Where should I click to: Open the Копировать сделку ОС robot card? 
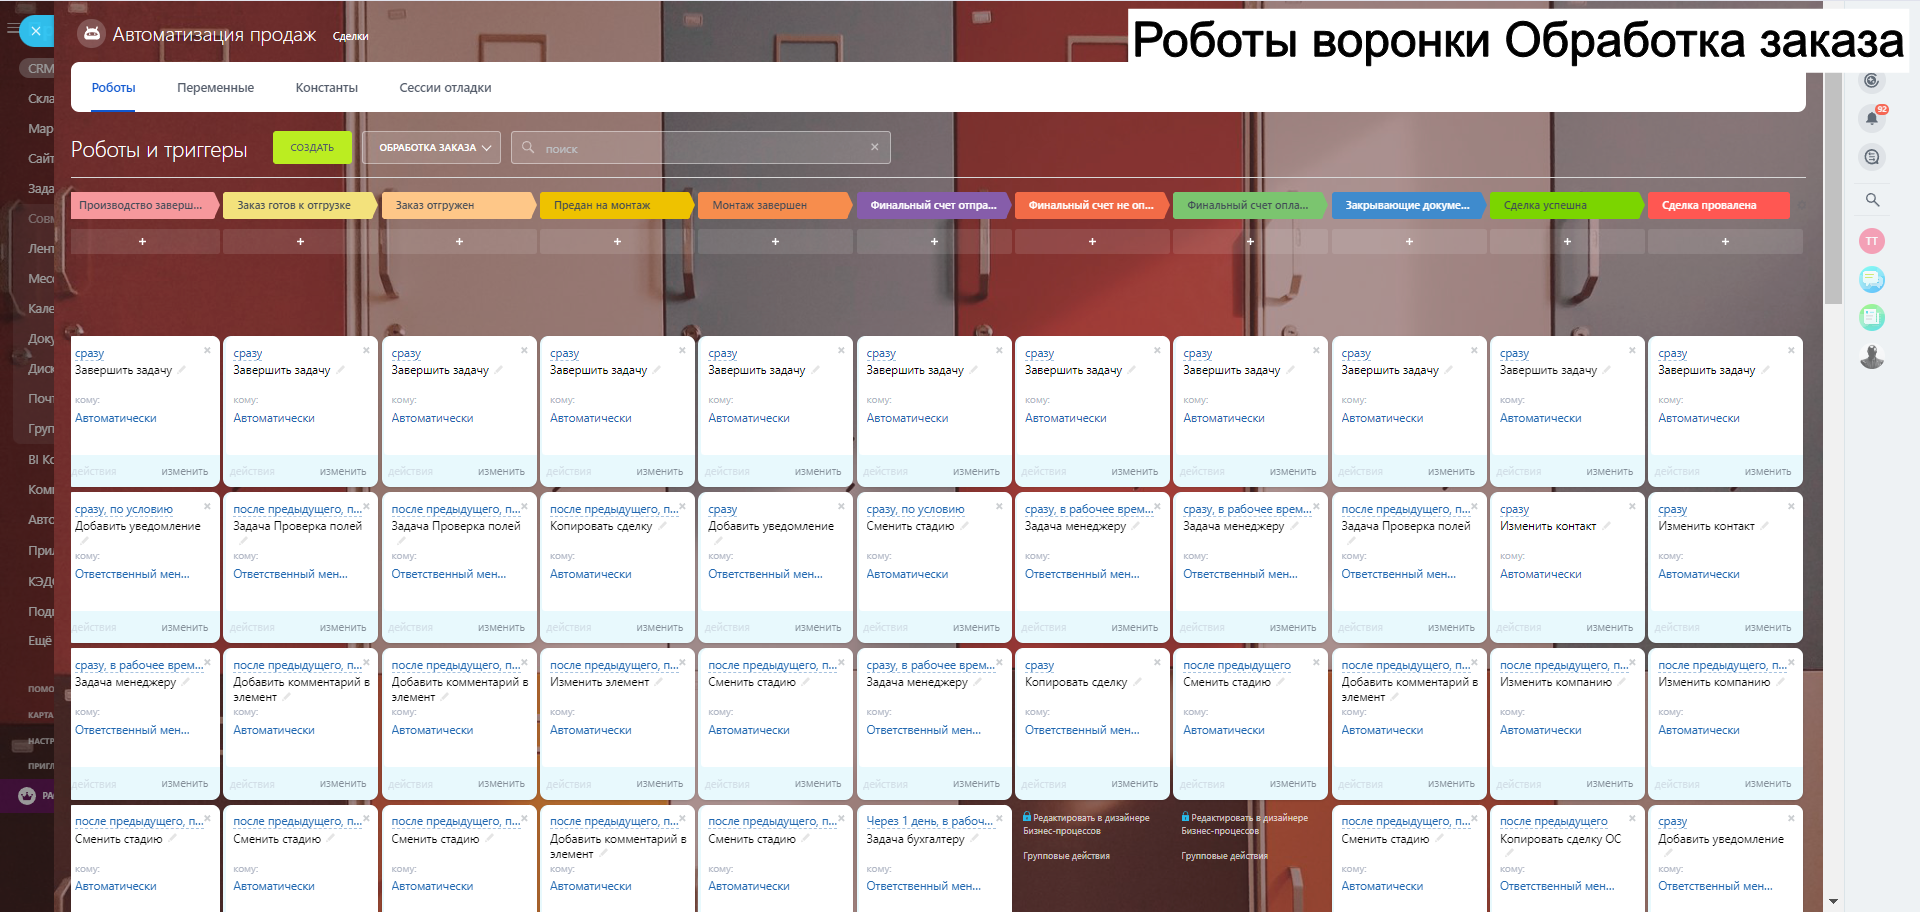coord(1567,858)
